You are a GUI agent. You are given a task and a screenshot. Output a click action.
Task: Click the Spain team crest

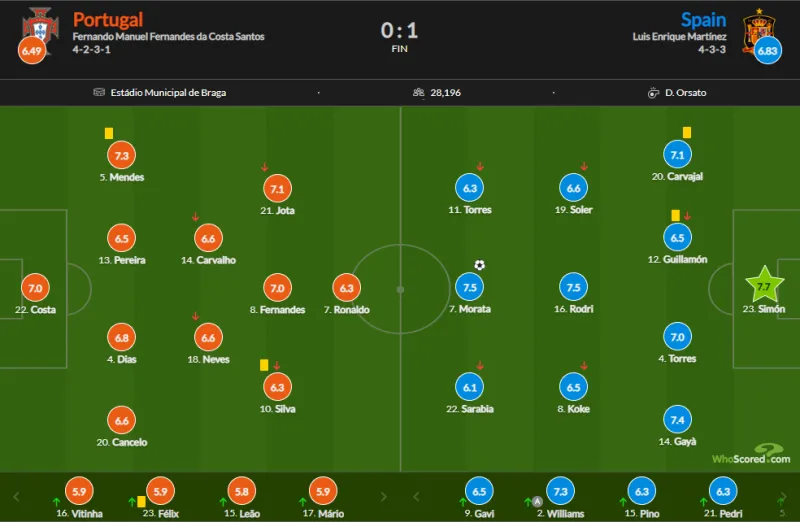(x=755, y=28)
